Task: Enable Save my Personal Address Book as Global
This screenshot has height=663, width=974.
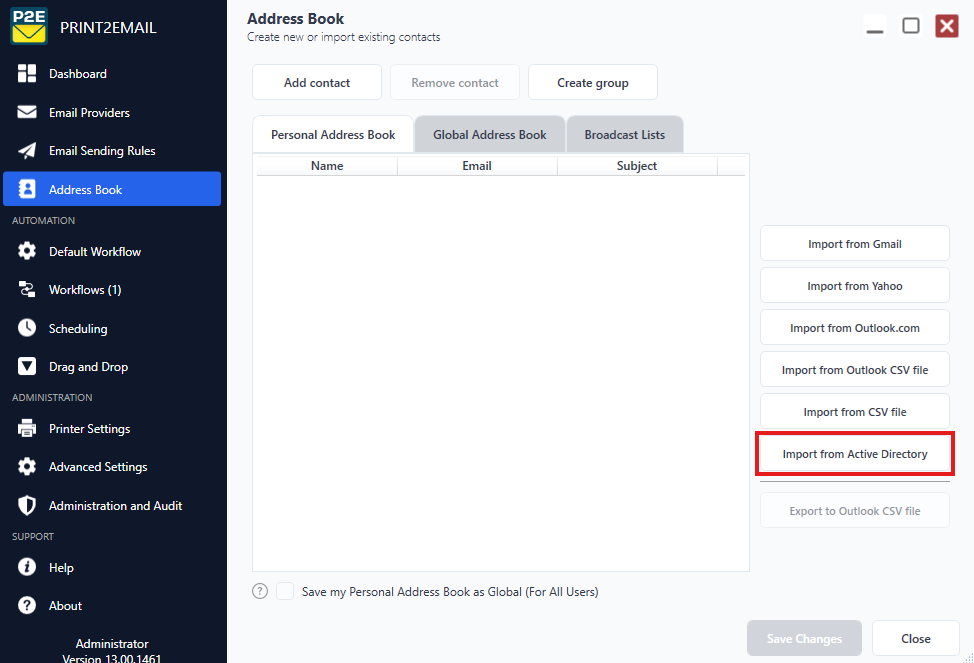Action: coord(285,591)
